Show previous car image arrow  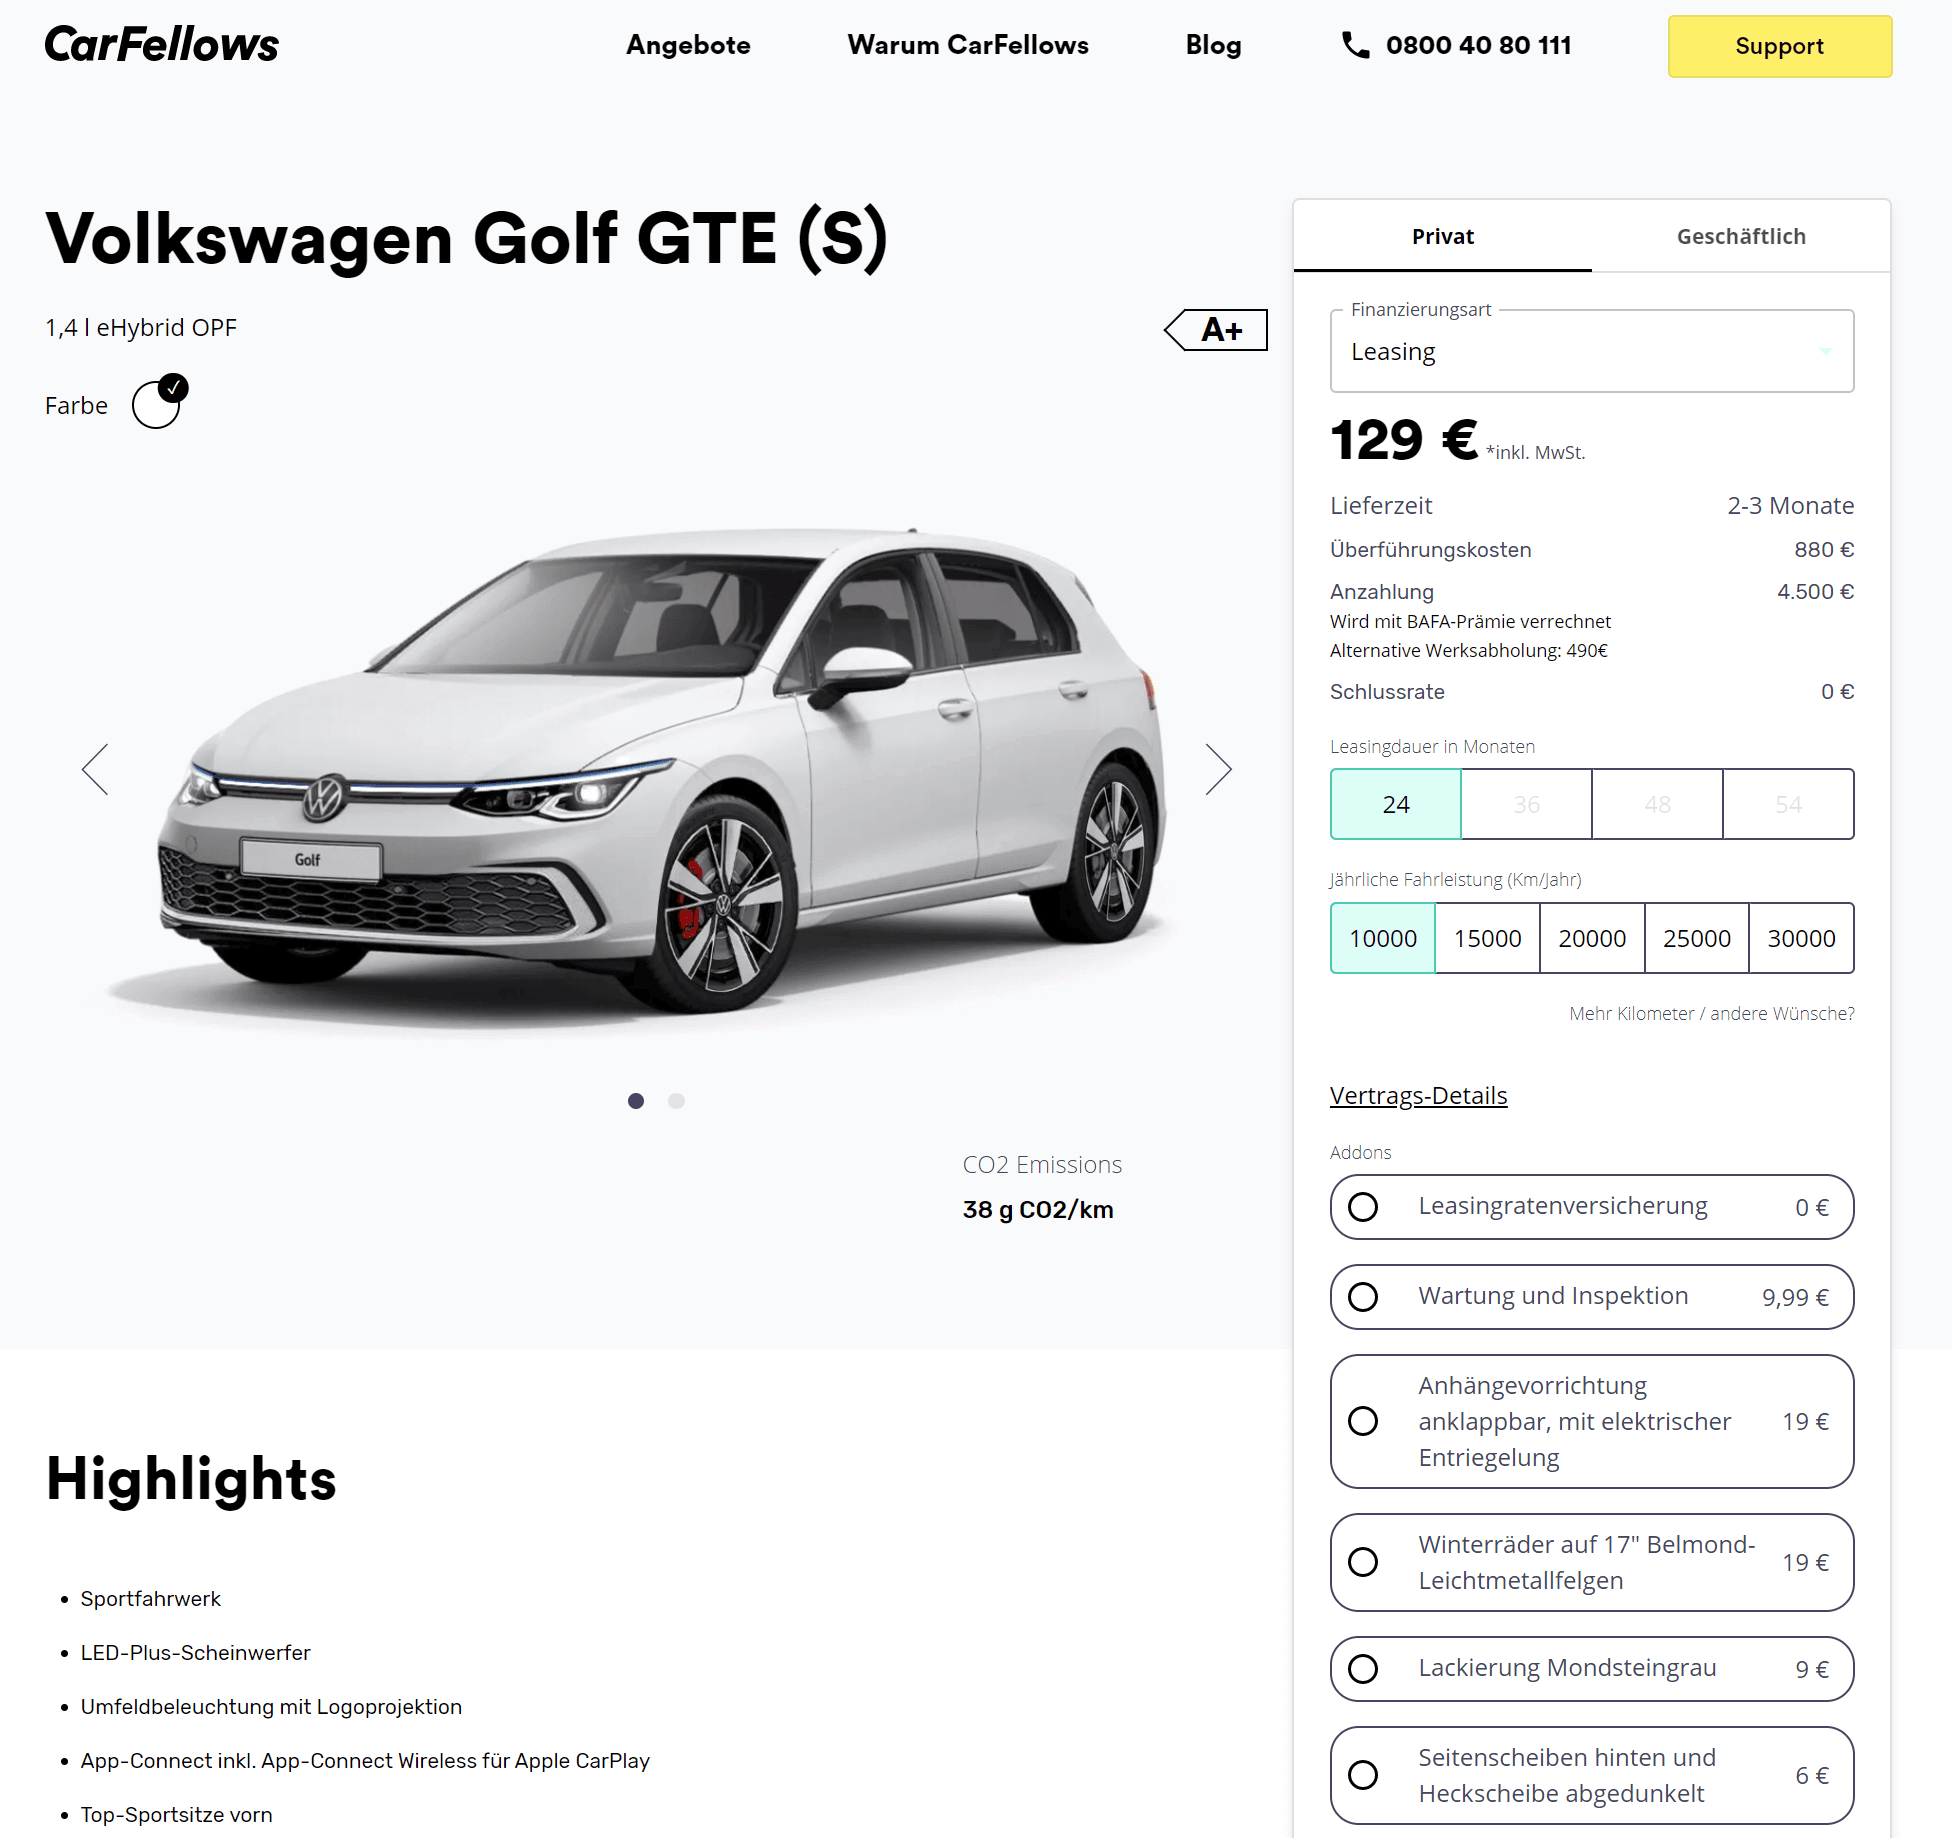[95, 769]
